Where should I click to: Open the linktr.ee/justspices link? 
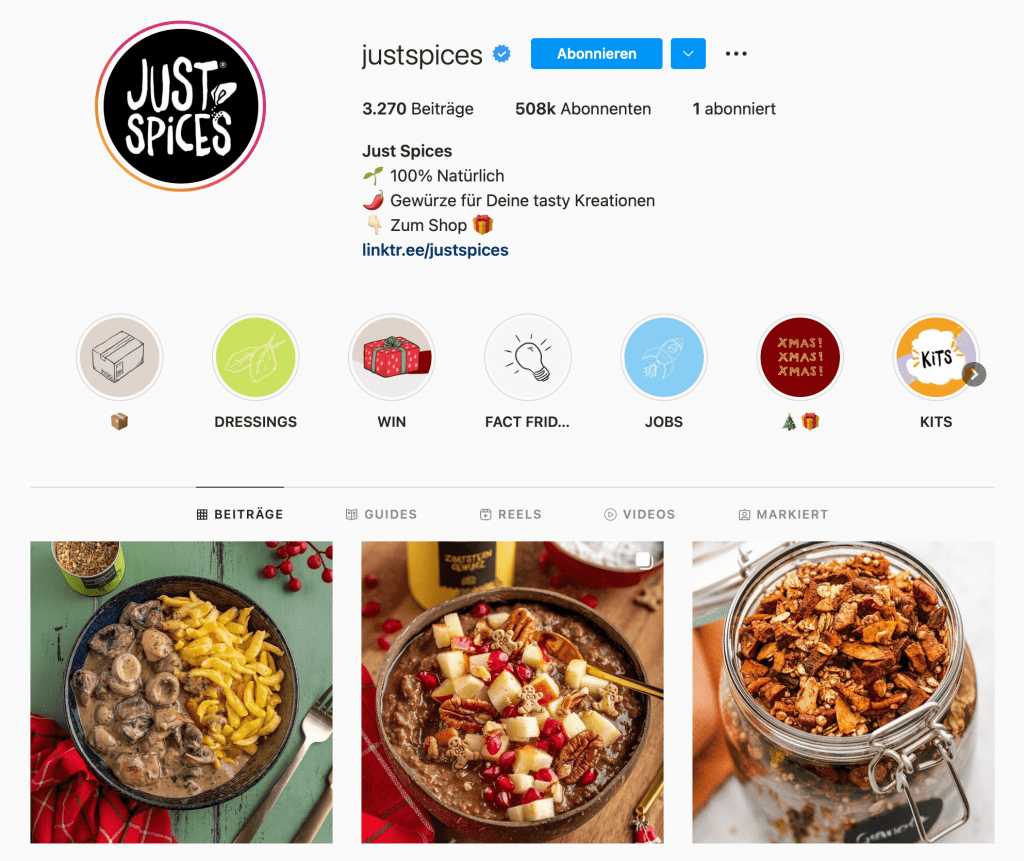coord(435,250)
